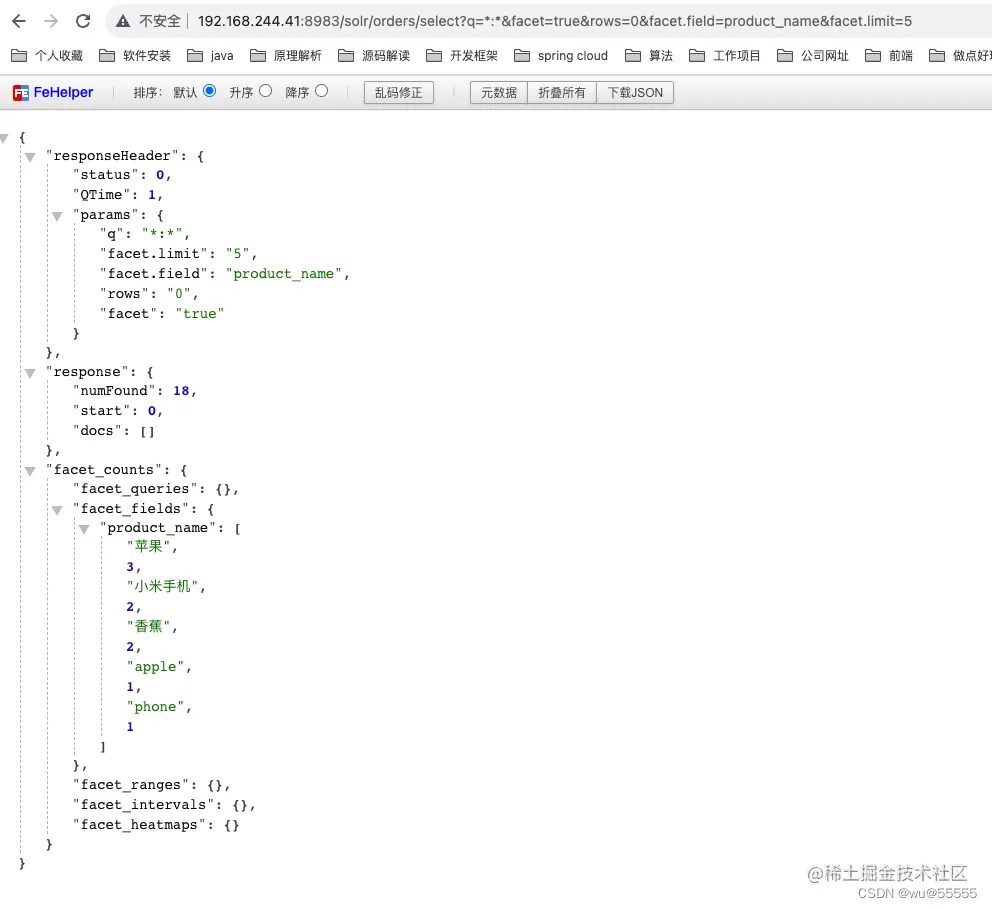Collapse the product_name array

tap(84, 529)
